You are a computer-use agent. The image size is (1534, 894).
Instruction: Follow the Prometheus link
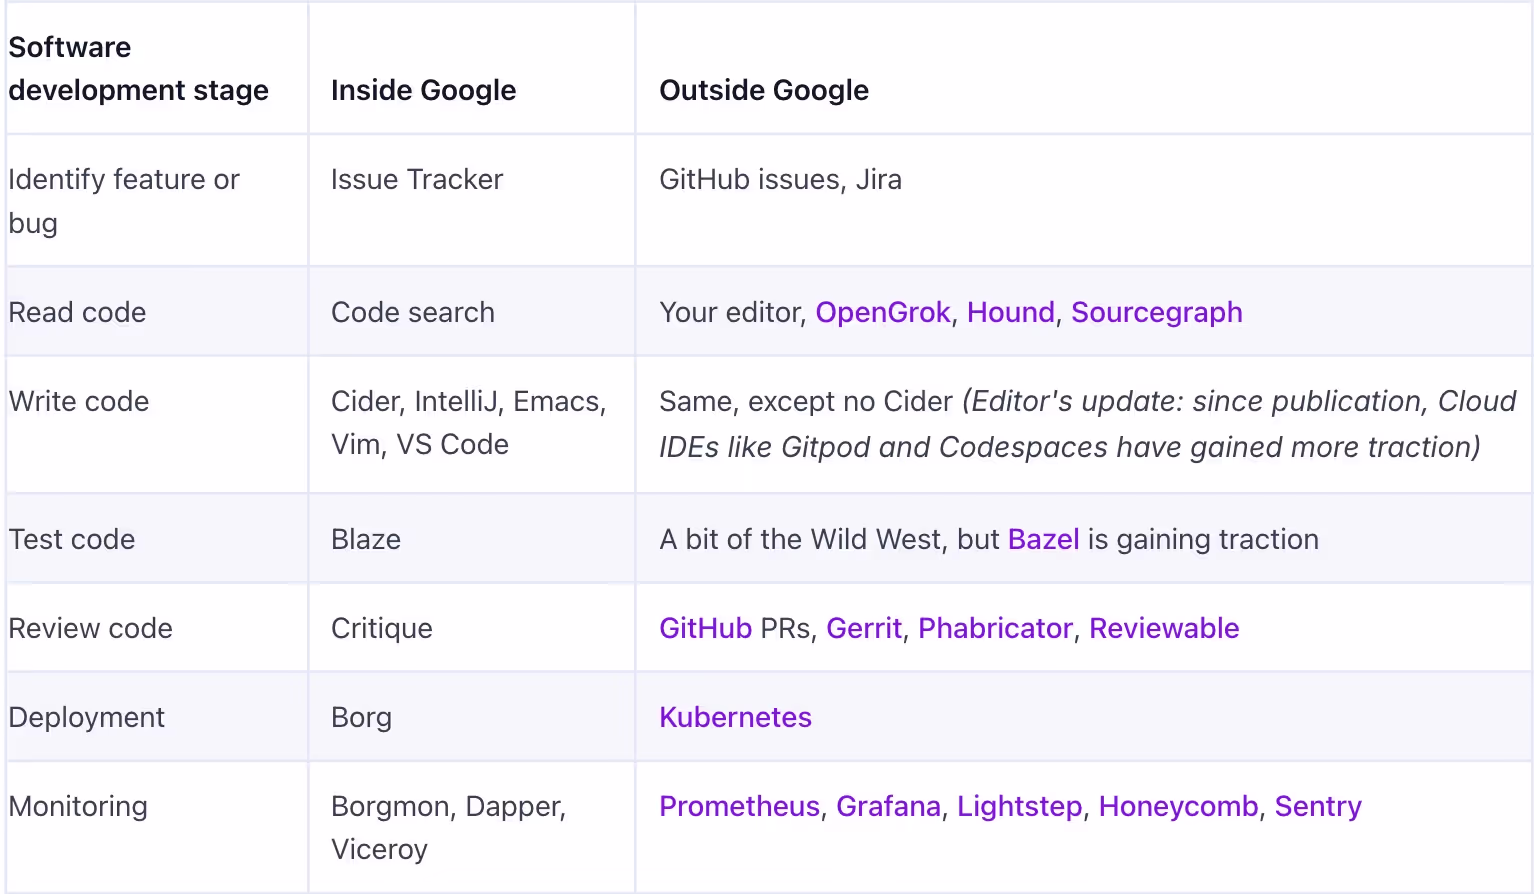(739, 806)
